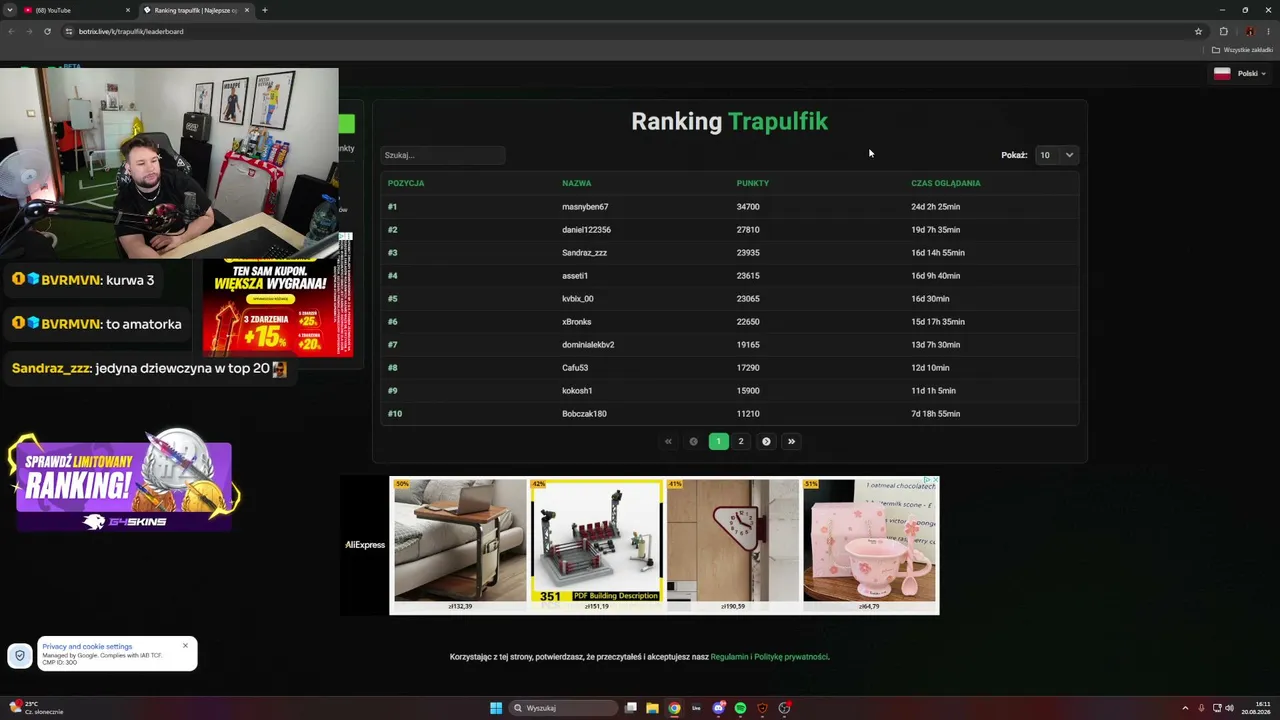
Task: Jump to the last results page
Action: click(791, 441)
